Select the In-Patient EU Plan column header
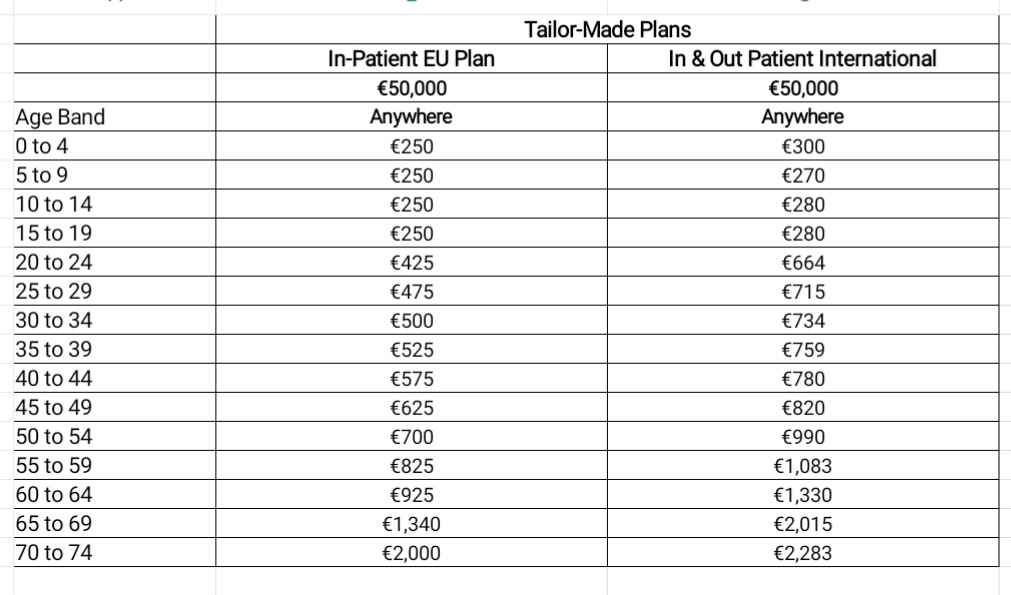Image resolution: width=1011 pixels, height=595 pixels. pyautogui.click(x=411, y=59)
